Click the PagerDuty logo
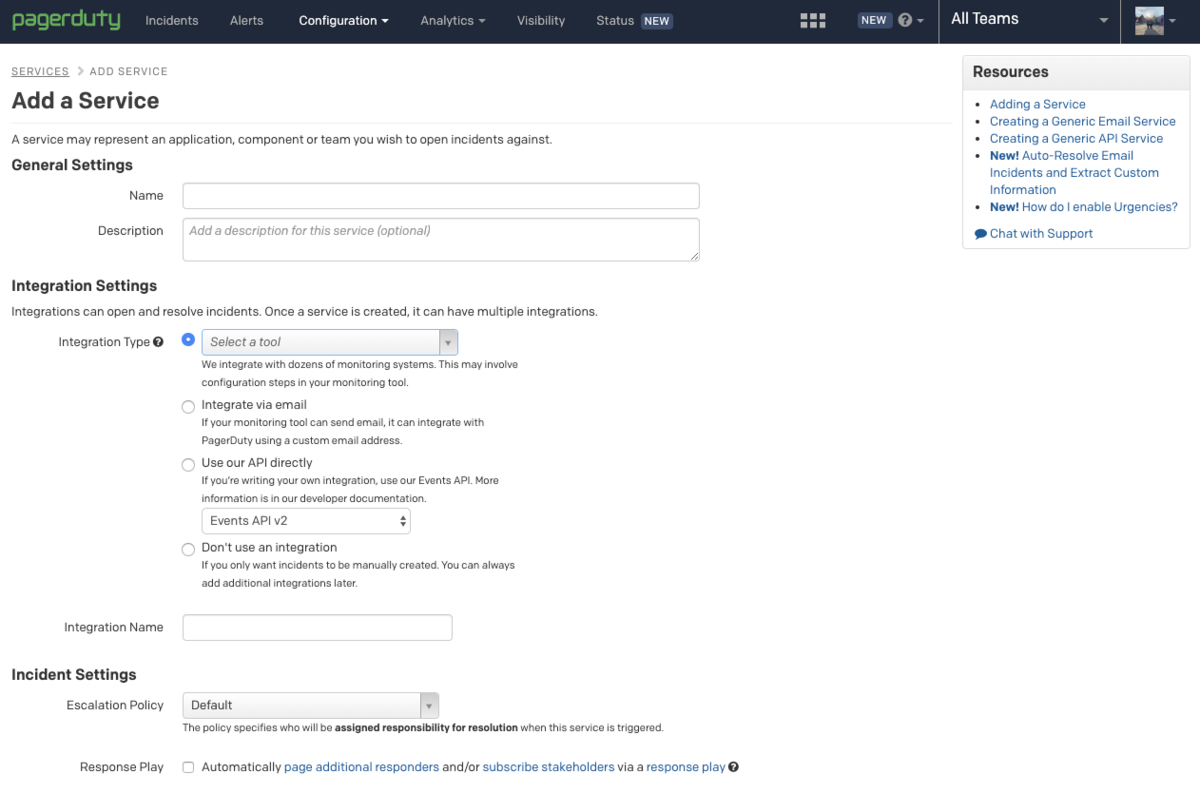Viewport: 1200px width, 793px height. [66, 20]
